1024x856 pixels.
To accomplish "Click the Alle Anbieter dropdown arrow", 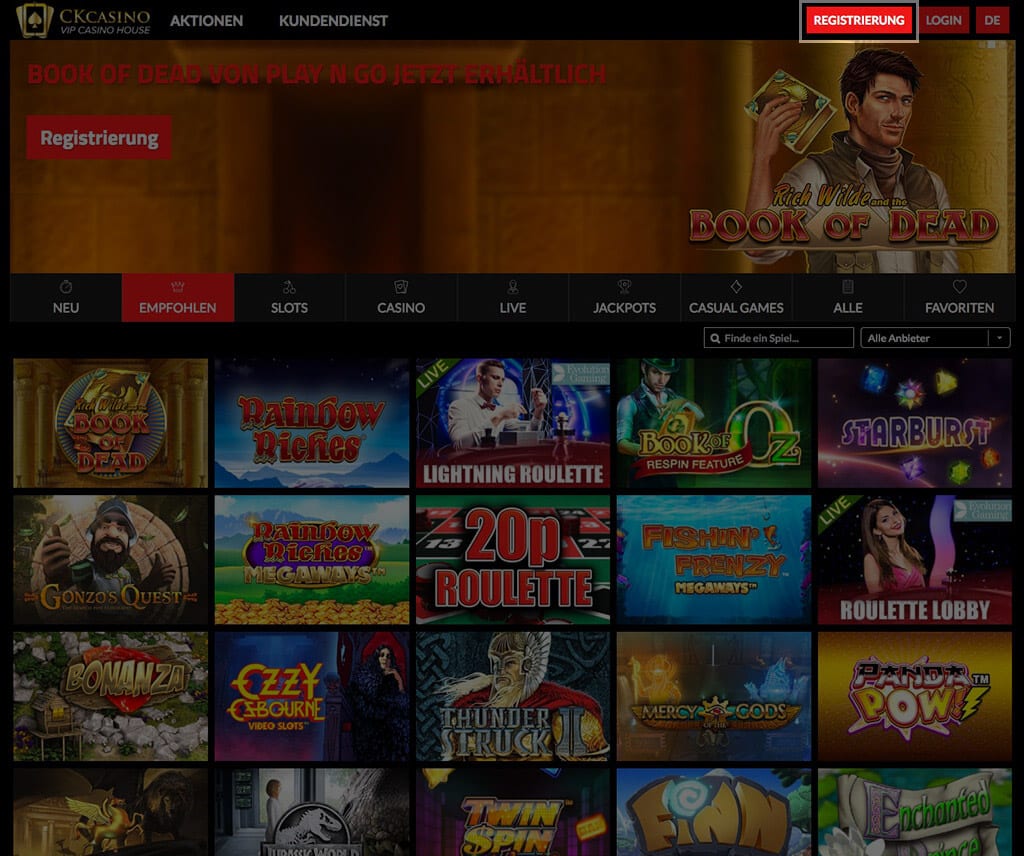I will click(999, 338).
